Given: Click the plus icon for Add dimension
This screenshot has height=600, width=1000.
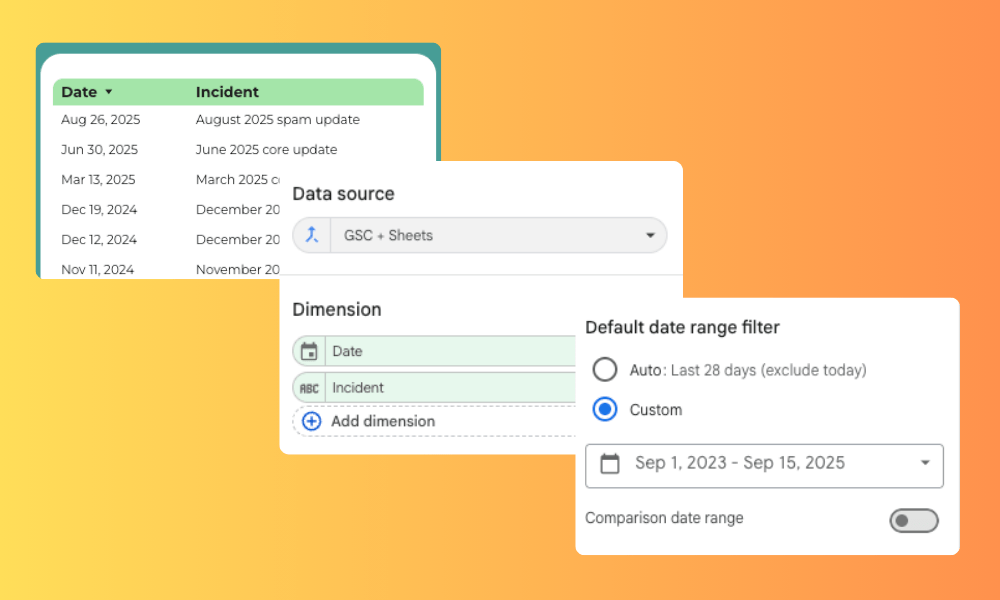Looking at the screenshot, I should click(311, 421).
